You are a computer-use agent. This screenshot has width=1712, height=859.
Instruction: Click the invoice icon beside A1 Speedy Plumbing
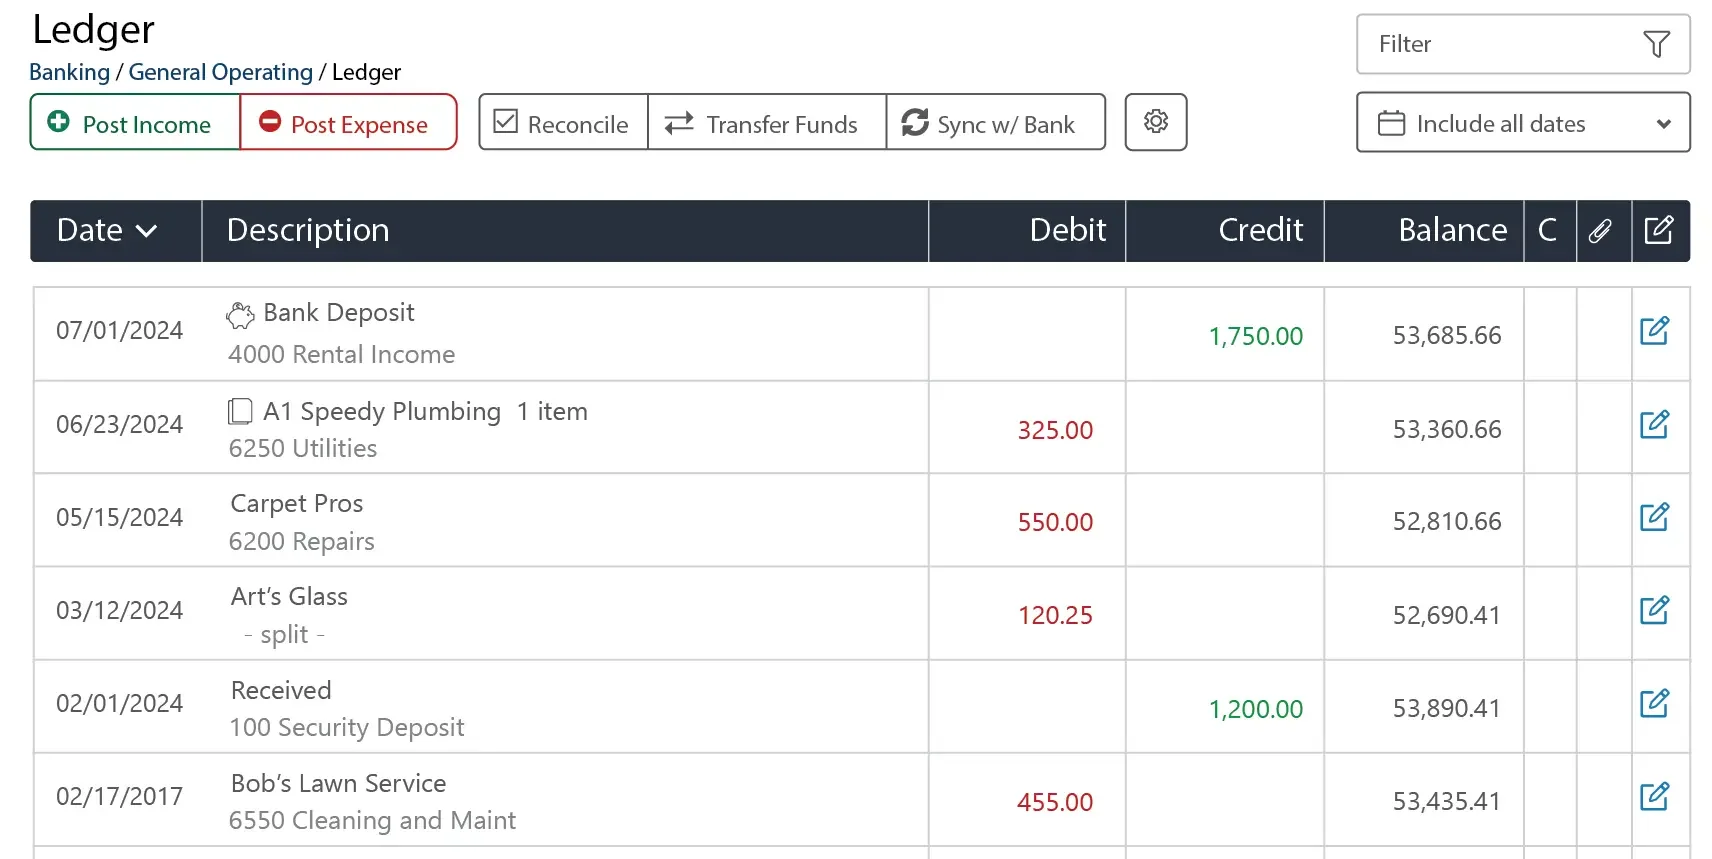tap(239, 411)
